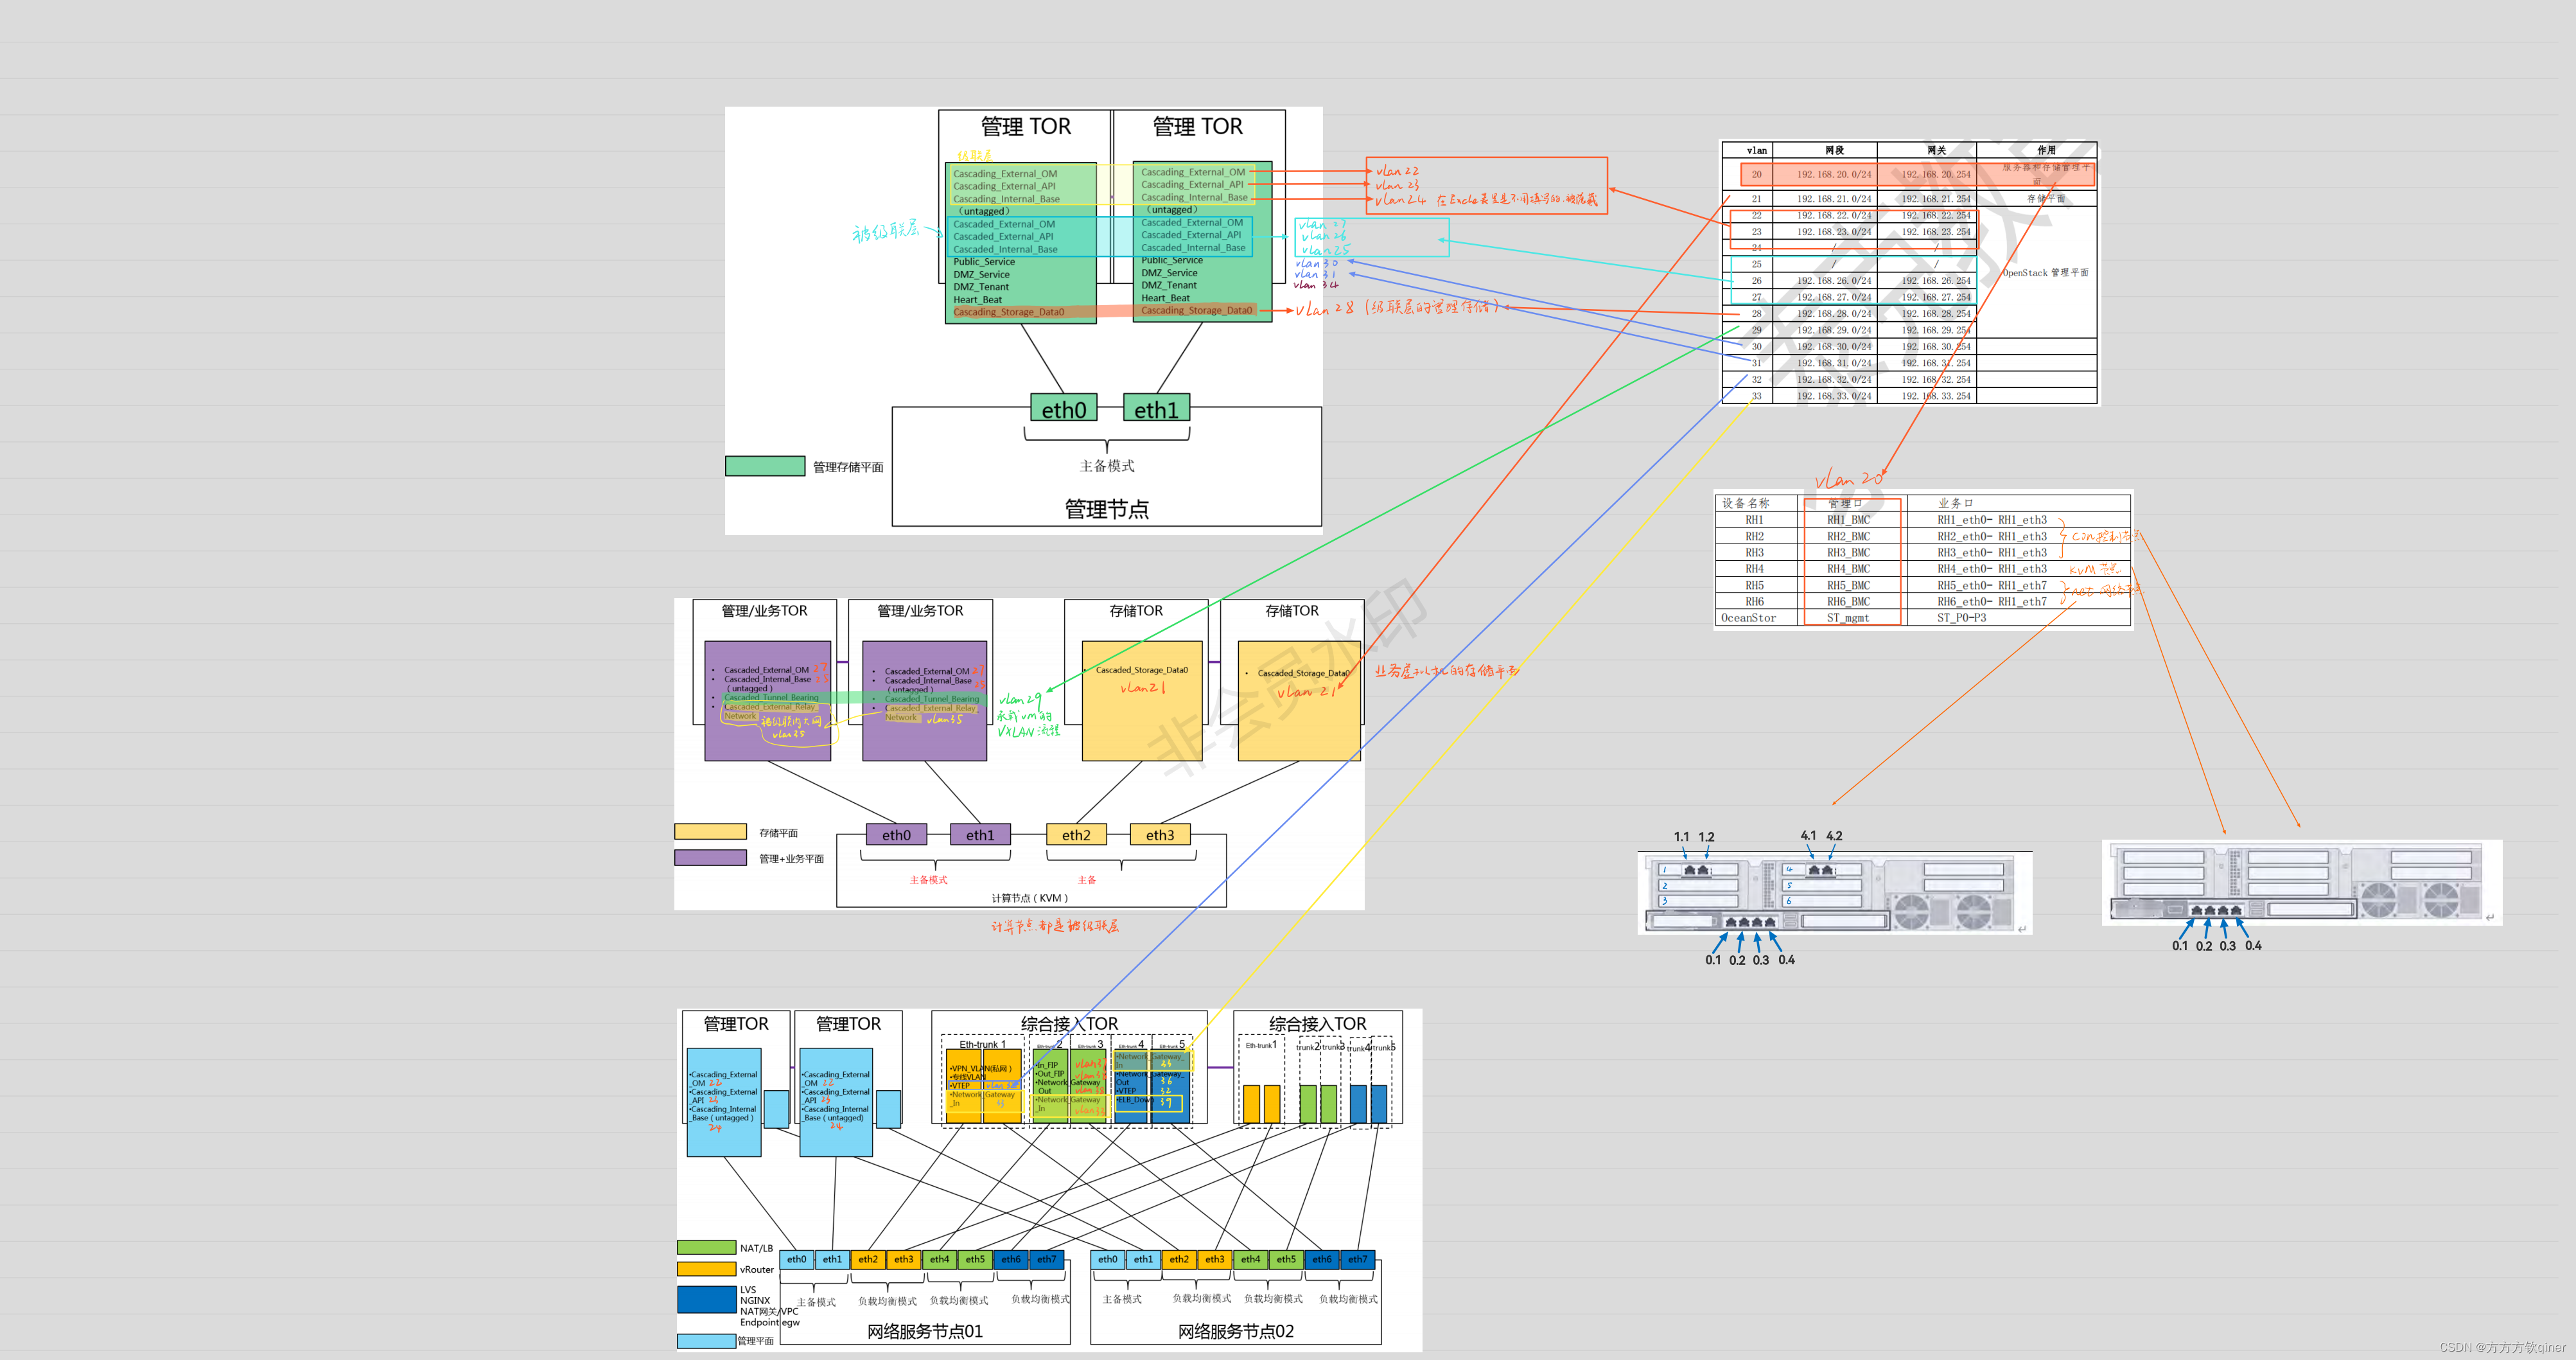
Task: Click eth7 port of 网络服务节点01
Action: coord(1046,1260)
